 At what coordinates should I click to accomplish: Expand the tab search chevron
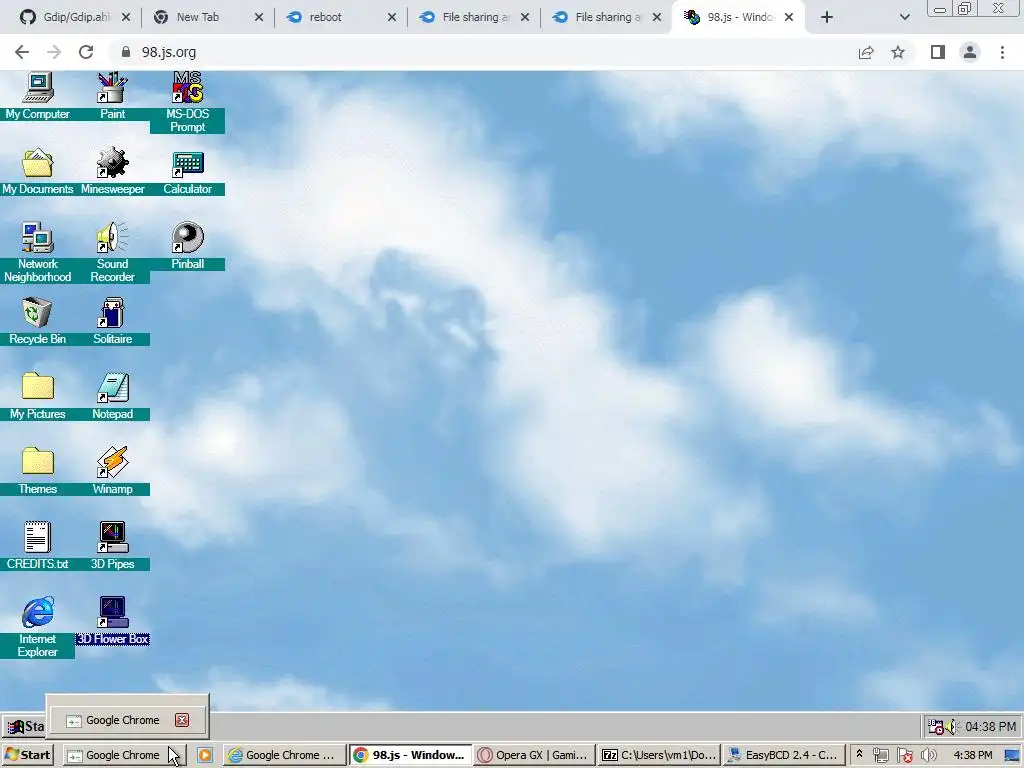point(904,17)
